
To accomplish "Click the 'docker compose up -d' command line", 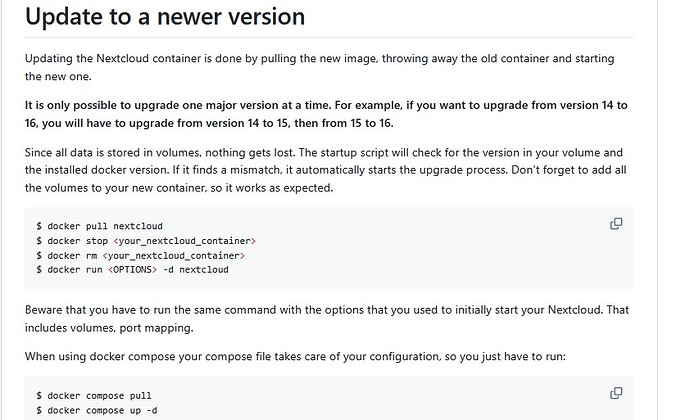I will point(97,410).
